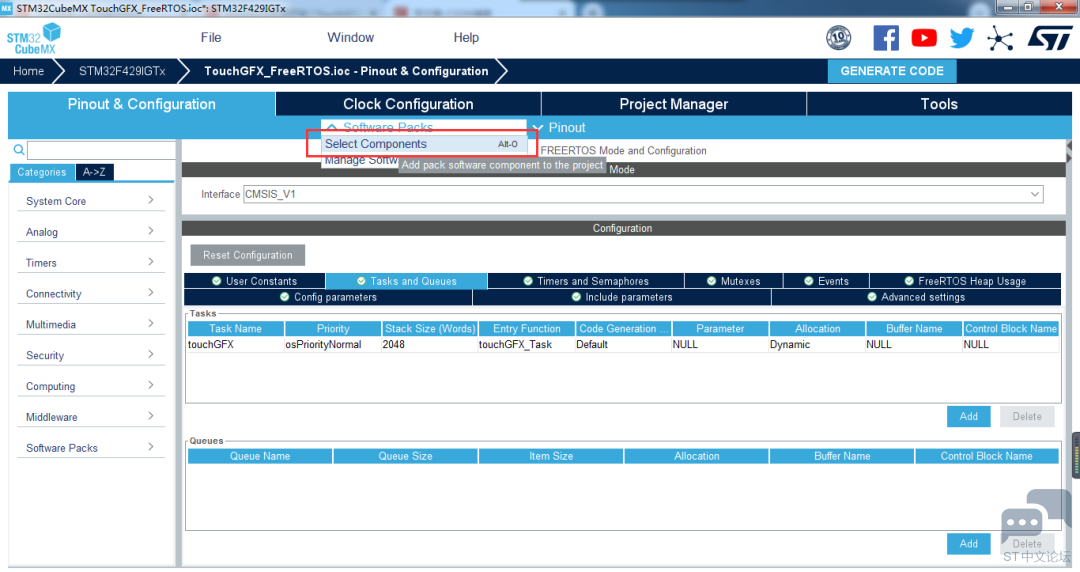1080x572 pixels.
Task: Click Add button under Tasks table
Action: [x=968, y=416]
